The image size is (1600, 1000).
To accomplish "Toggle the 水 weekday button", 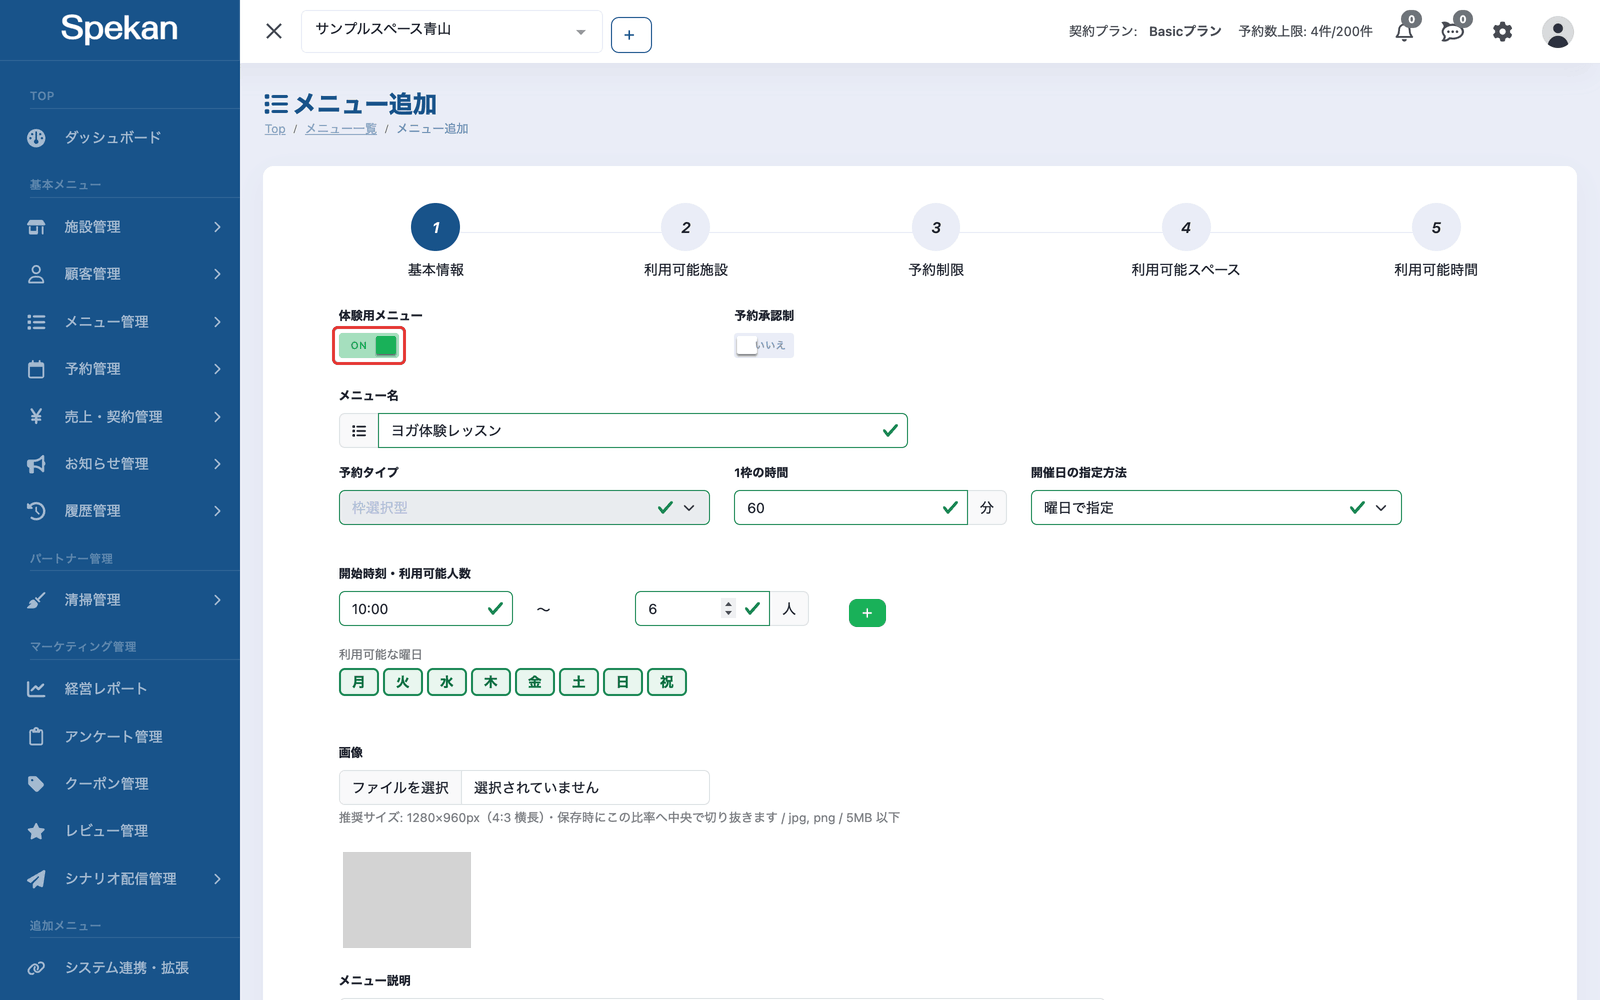I will [447, 682].
